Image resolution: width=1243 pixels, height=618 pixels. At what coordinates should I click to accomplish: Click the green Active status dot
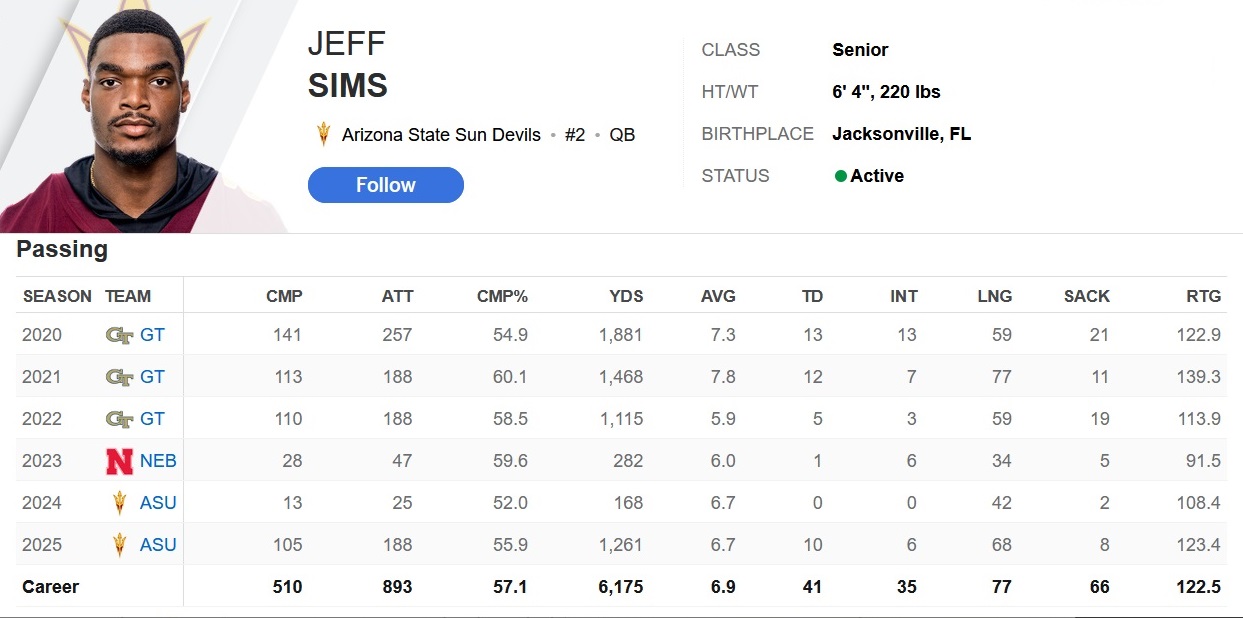[x=841, y=176]
